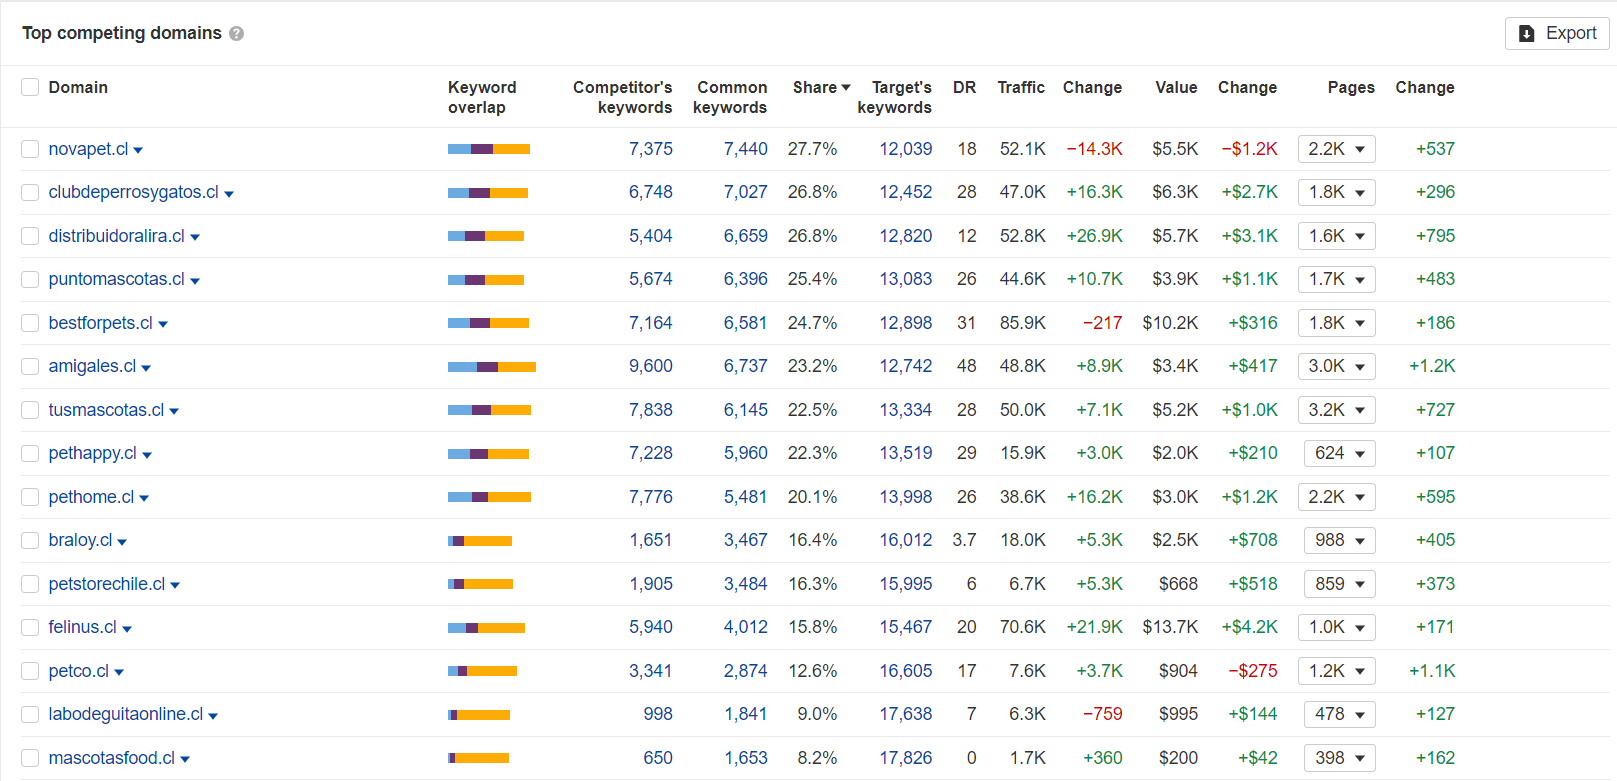1617x781 pixels.
Task: Click competitor's keywords 9,600 for amigales.cl
Action: (651, 366)
